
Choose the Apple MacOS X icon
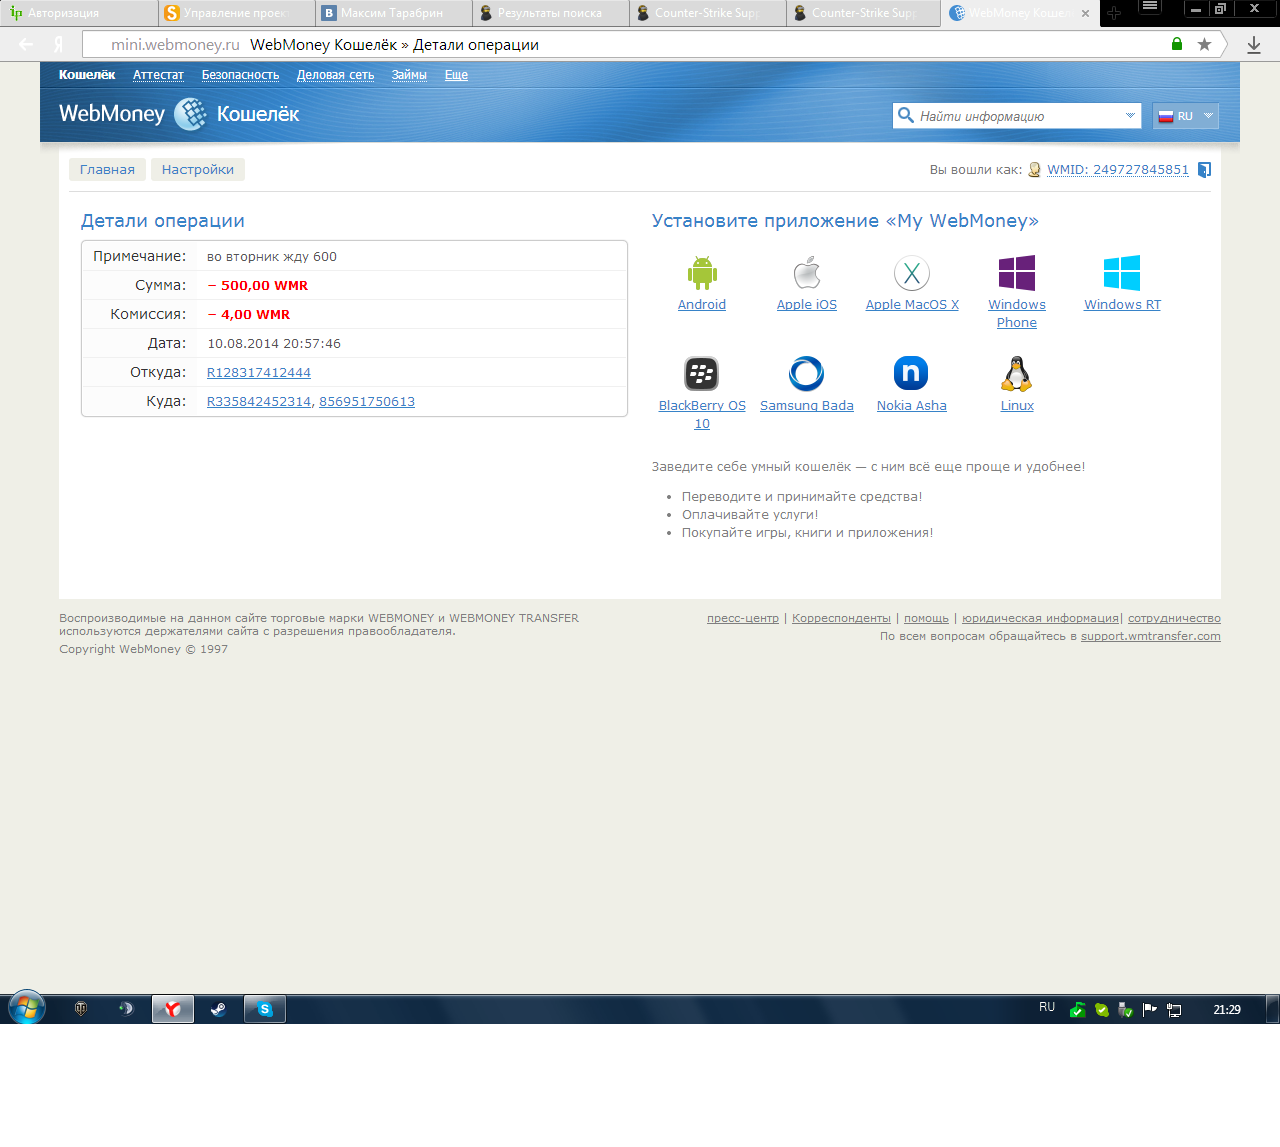[912, 273]
